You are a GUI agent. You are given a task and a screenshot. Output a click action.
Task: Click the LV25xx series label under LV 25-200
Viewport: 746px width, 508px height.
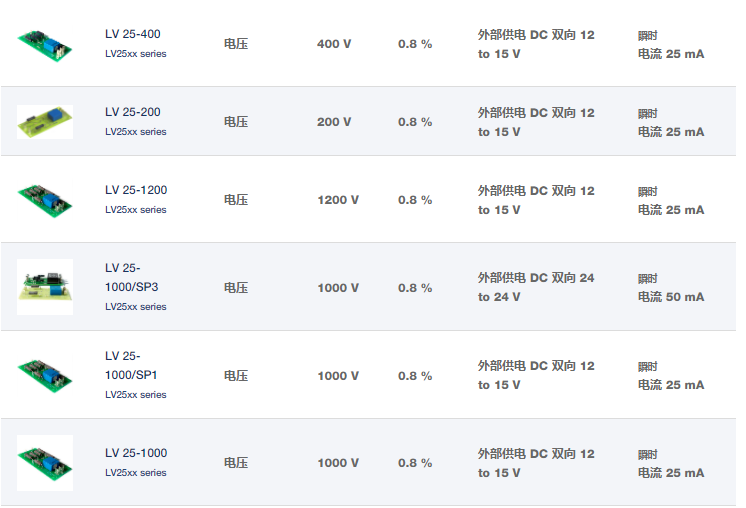[x=136, y=132]
